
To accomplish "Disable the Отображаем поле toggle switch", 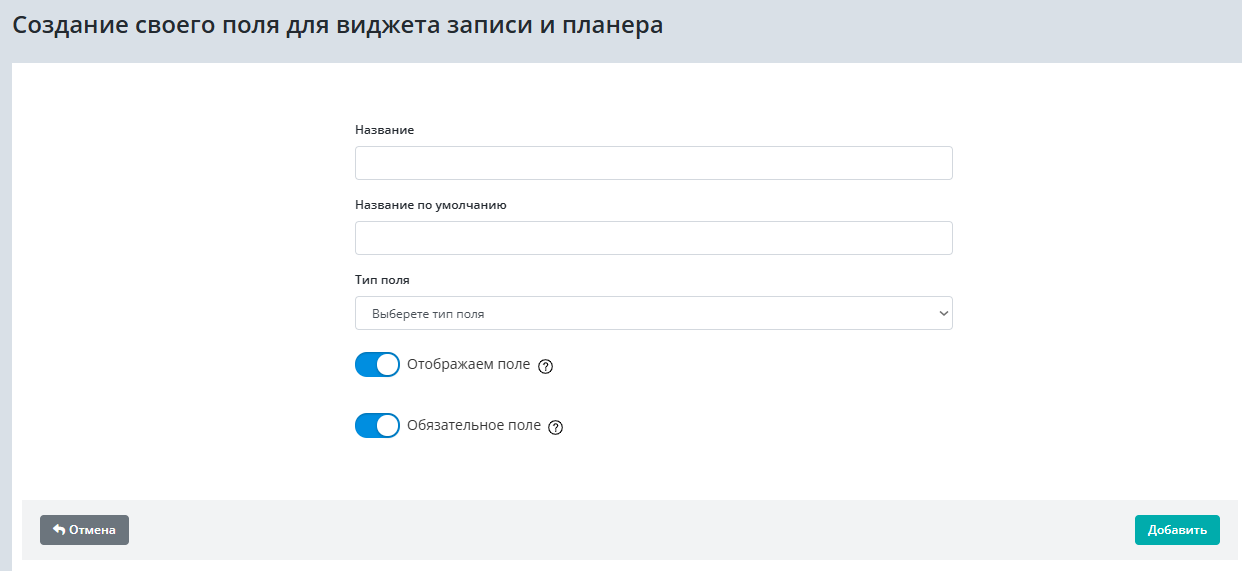I will (377, 365).
